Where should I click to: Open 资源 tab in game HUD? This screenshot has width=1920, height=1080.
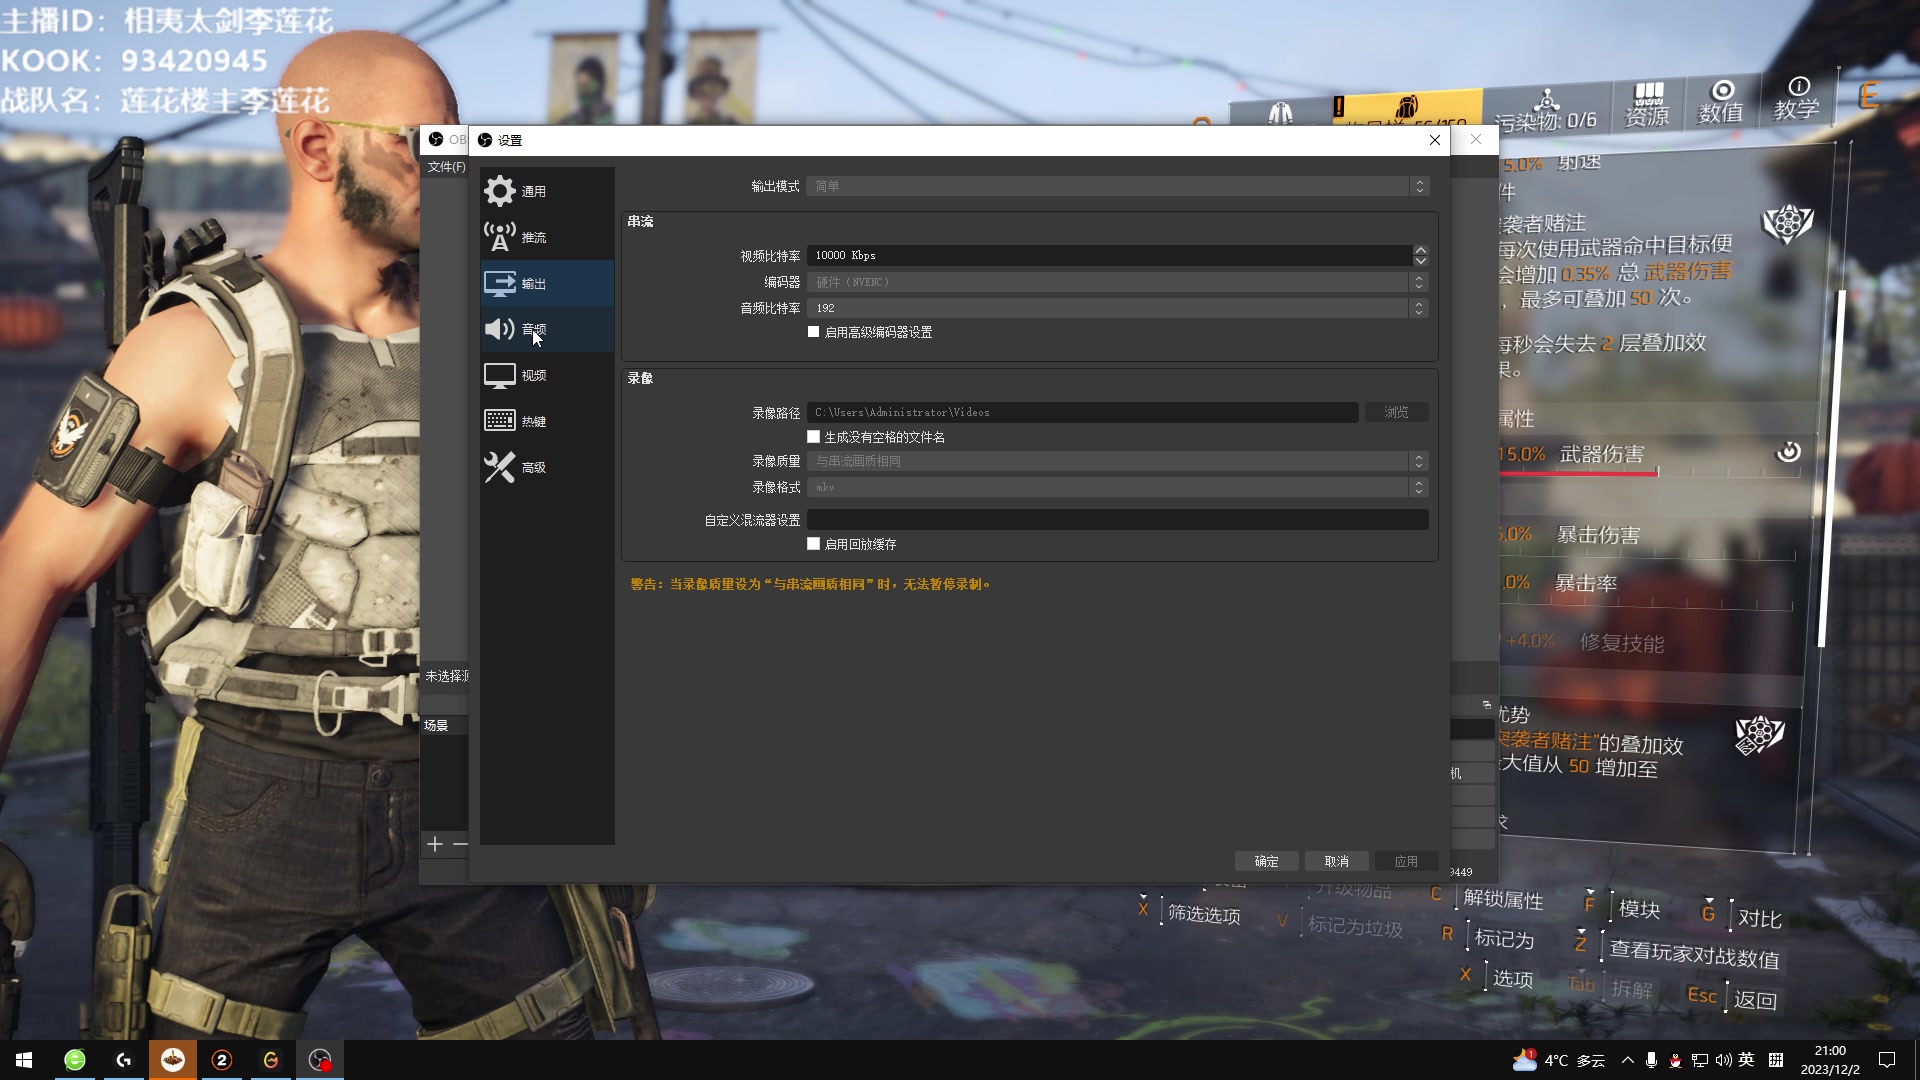point(1647,104)
